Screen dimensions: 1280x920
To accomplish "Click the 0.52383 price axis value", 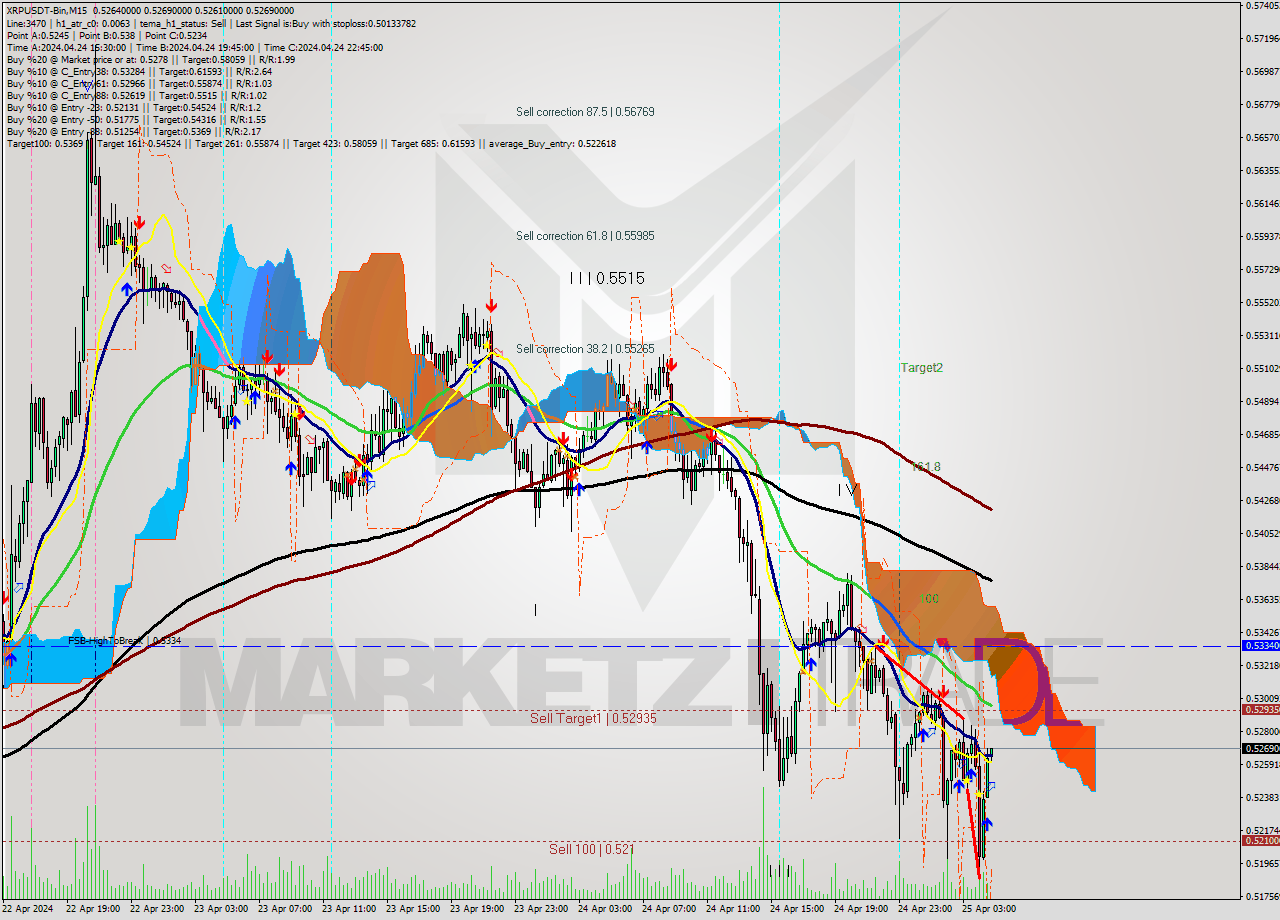I will (1262, 797).
